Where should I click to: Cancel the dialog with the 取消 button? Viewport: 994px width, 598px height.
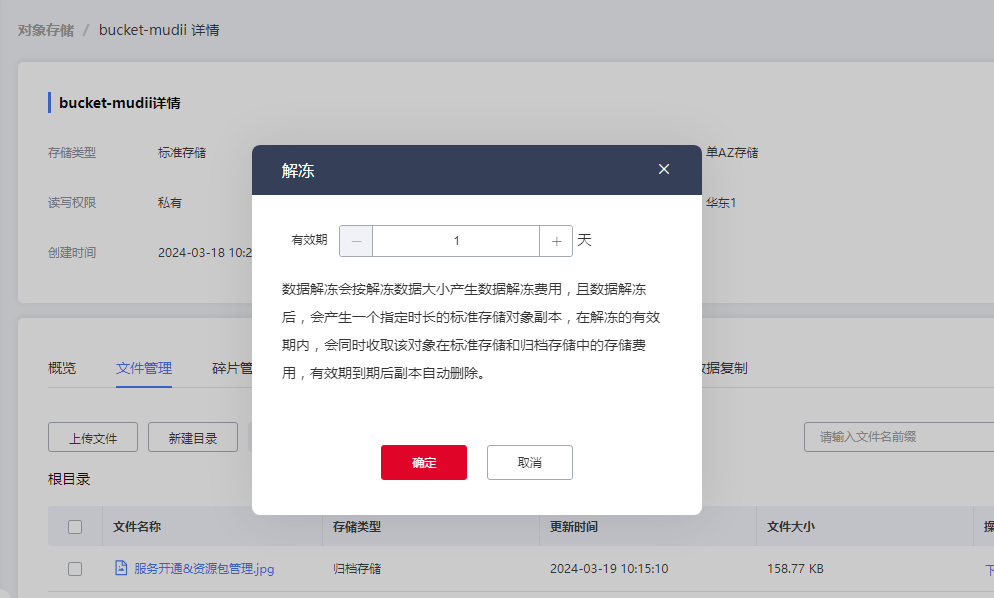tap(529, 462)
